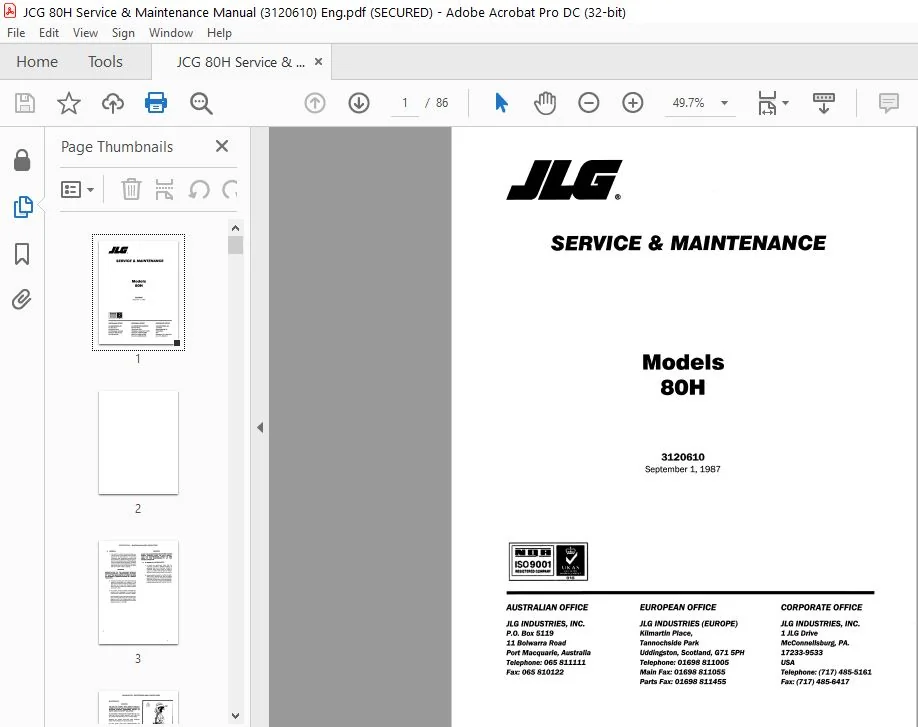Click thumbnails scrollbar up arrow
Viewport: 918px width, 727px height.
click(x=235, y=228)
